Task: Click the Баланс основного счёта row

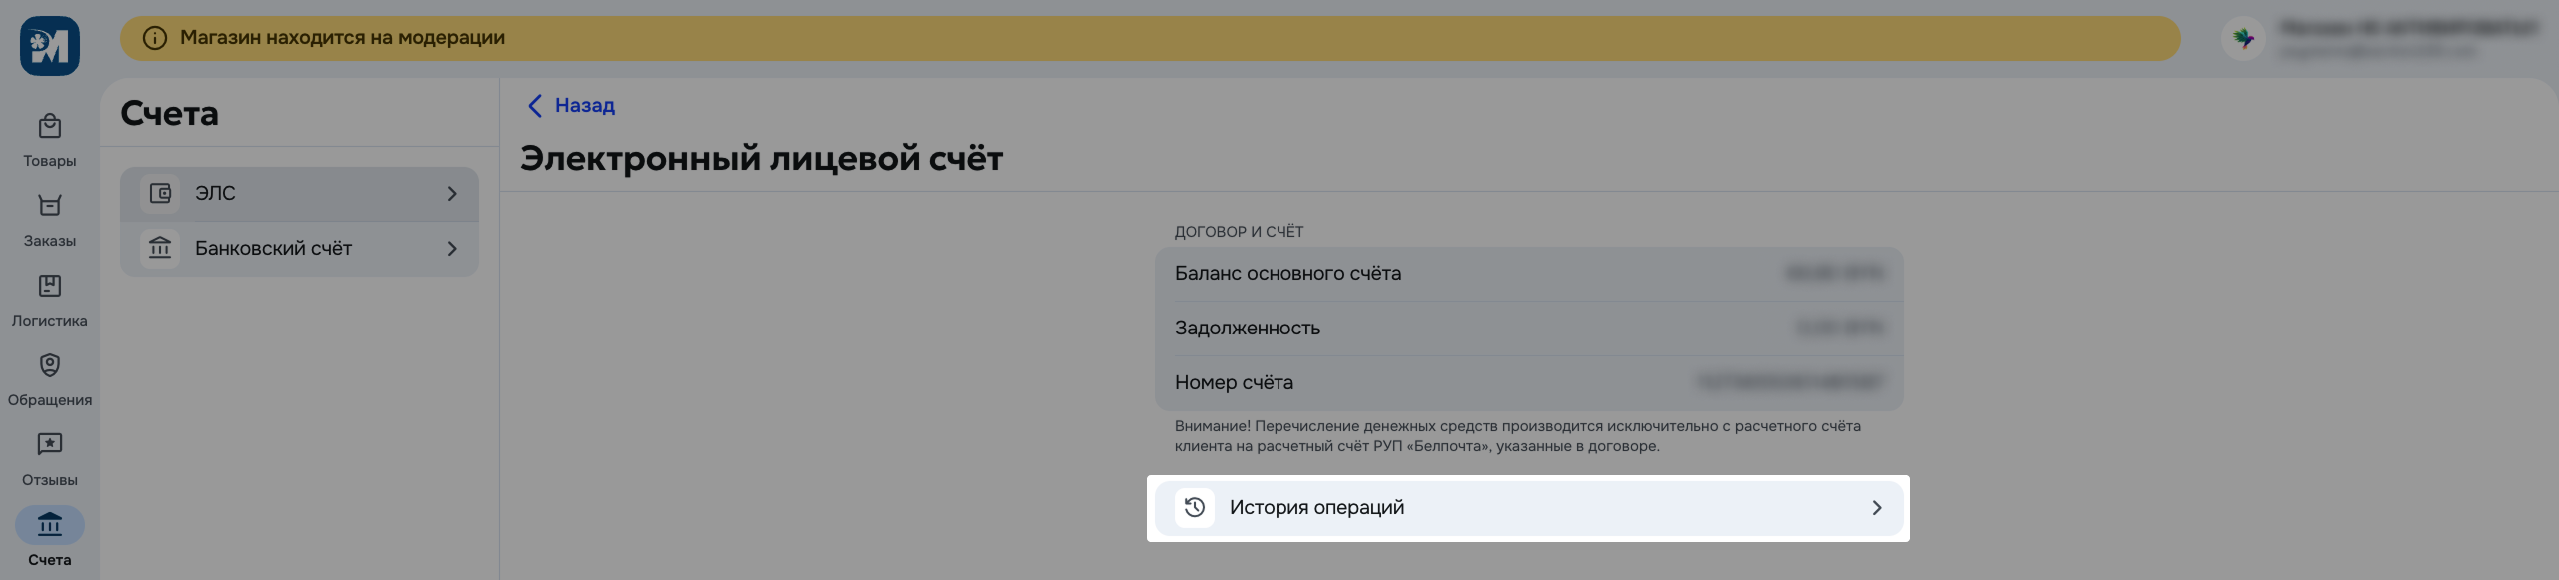Action: coord(1530,273)
